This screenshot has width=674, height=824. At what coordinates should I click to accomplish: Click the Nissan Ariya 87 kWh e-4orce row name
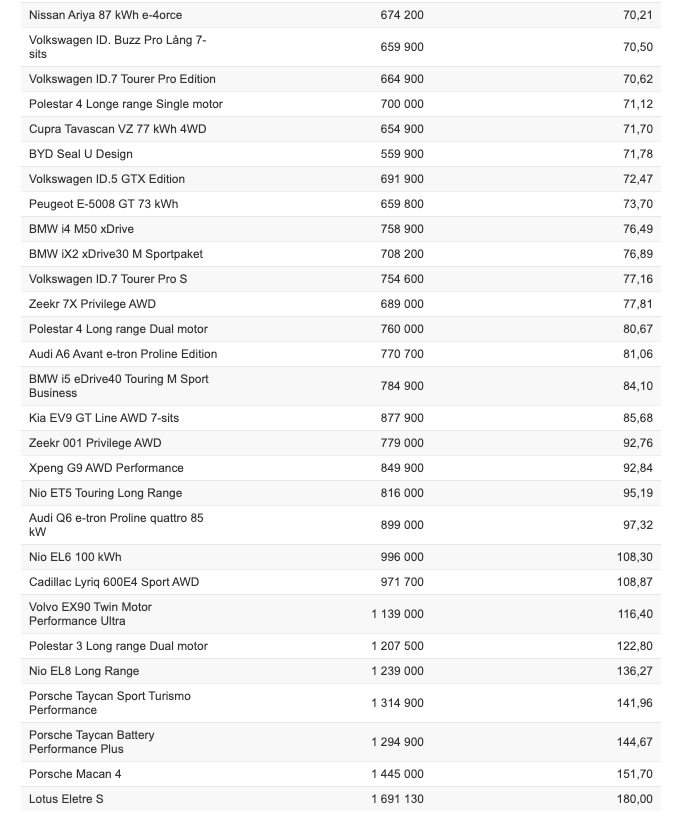click(x=105, y=15)
